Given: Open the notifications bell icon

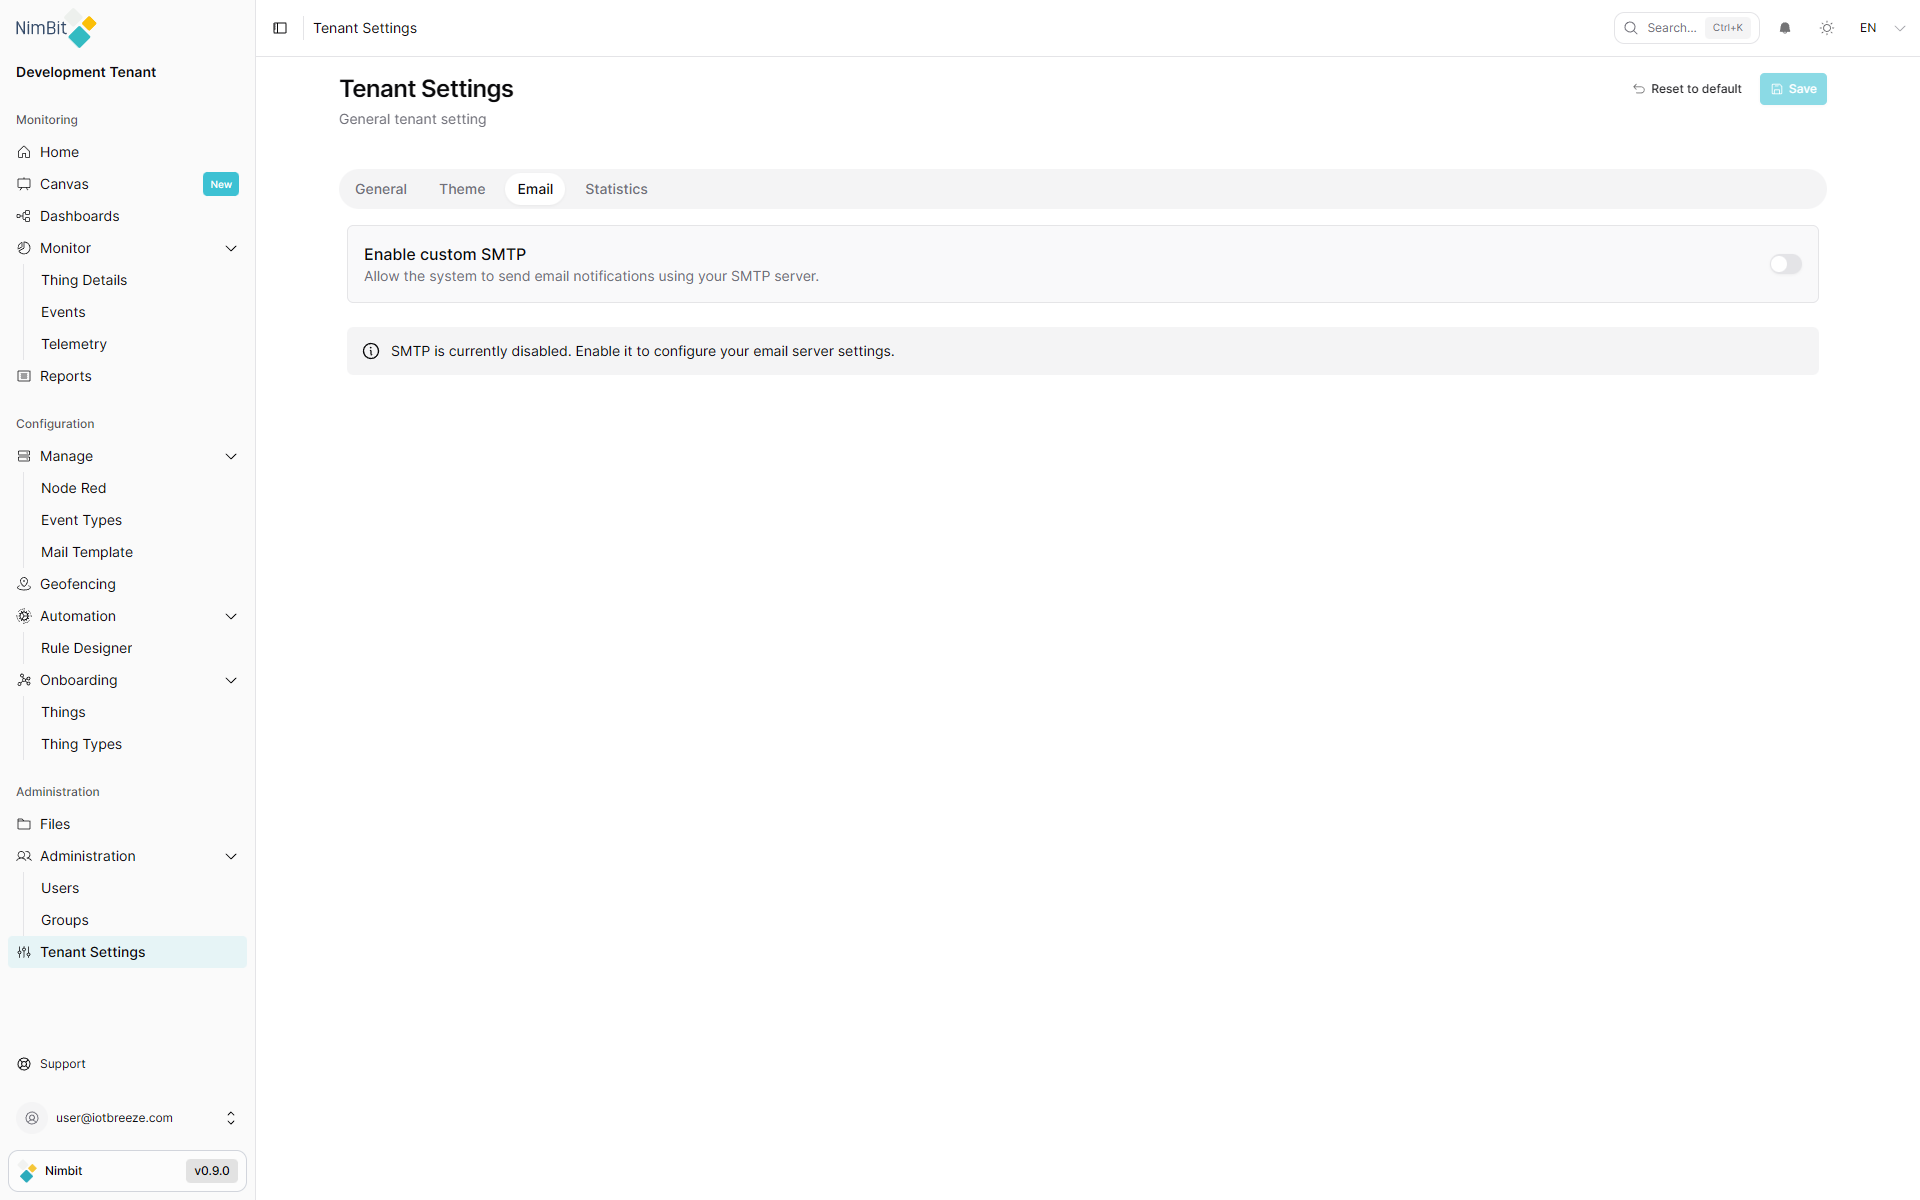Looking at the screenshot, I should [x=1785, y=28].
